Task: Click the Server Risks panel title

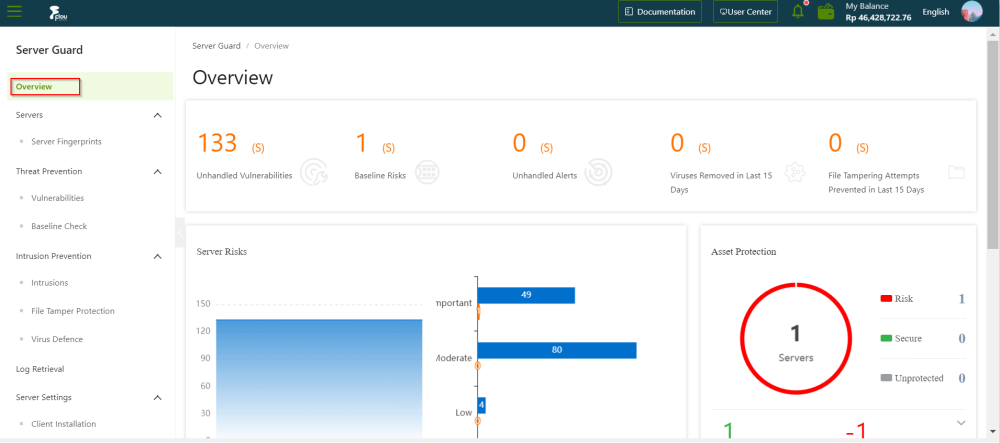Action: (222, 252)
